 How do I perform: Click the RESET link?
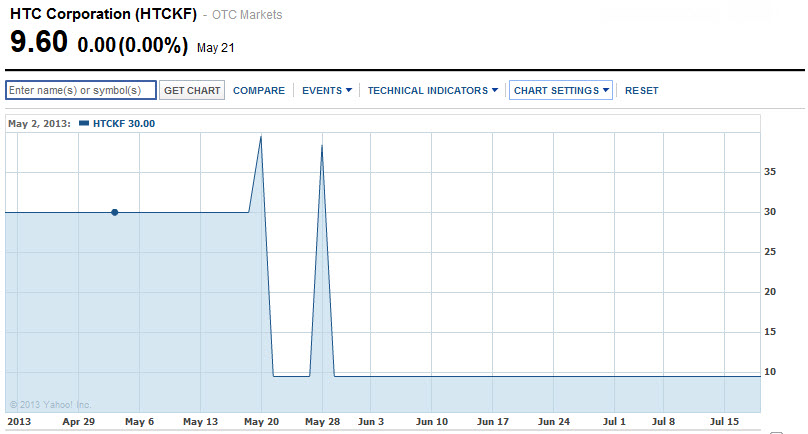point(642,91)
